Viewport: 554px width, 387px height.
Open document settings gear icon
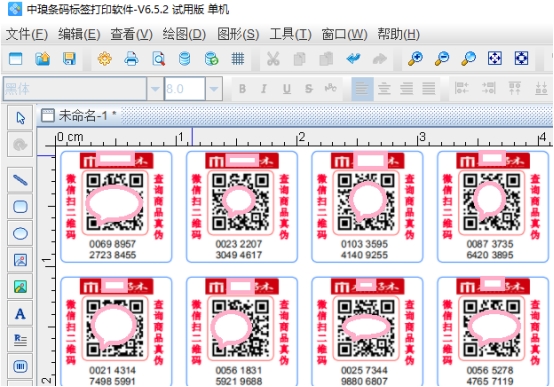105,59
